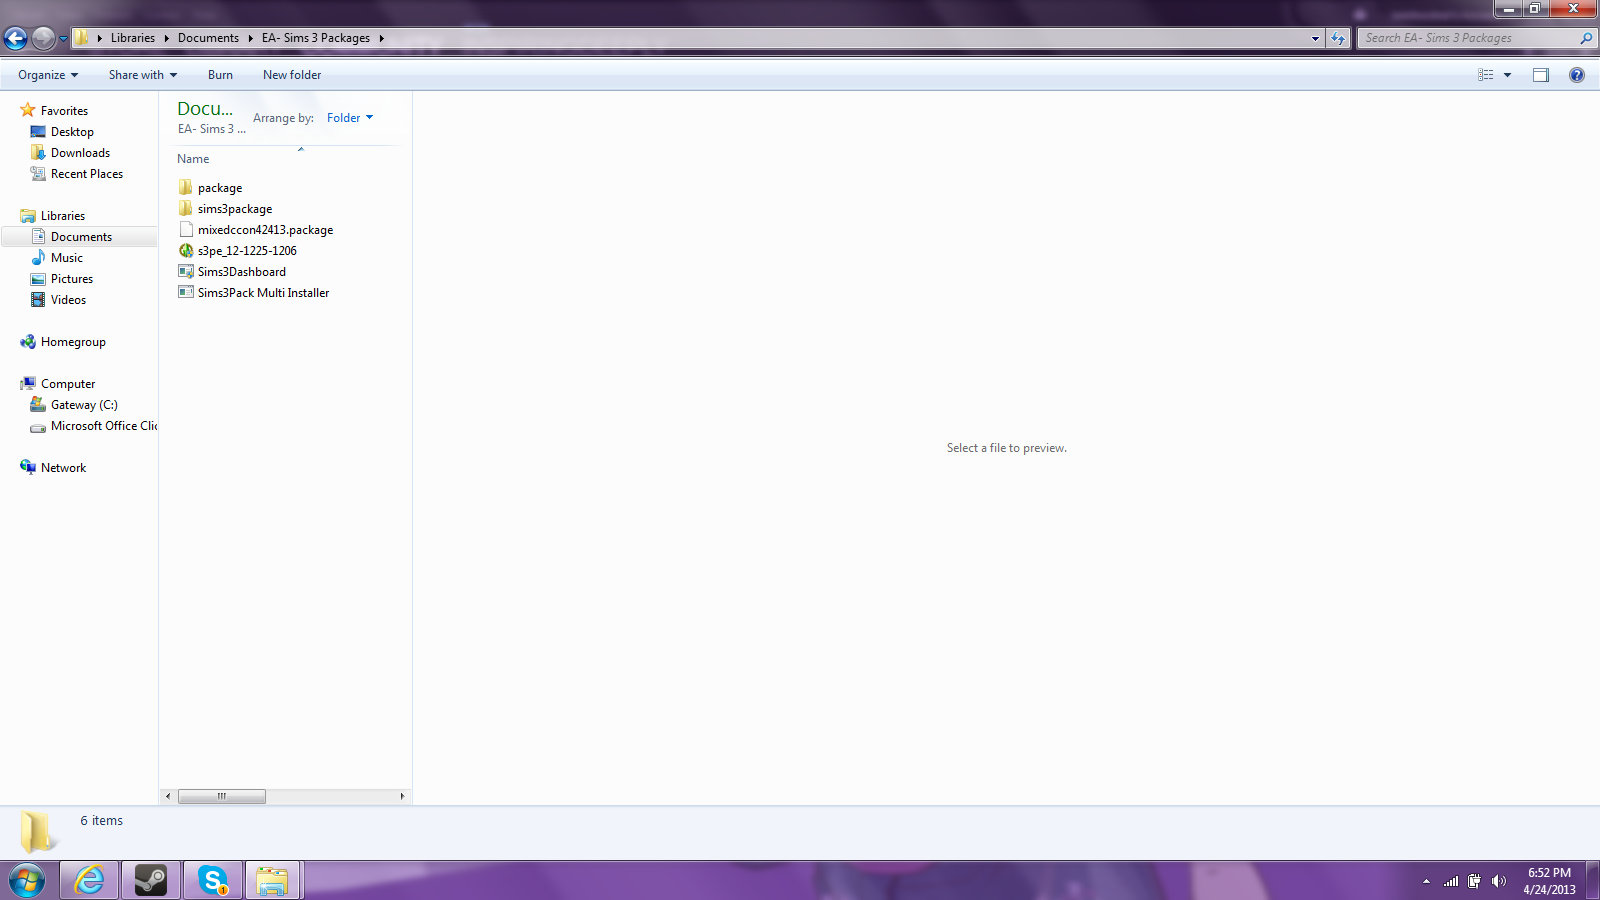This screenshot has width=1600, height=900.
Task: Select Network in navigation pane
Action: (63, 468)
